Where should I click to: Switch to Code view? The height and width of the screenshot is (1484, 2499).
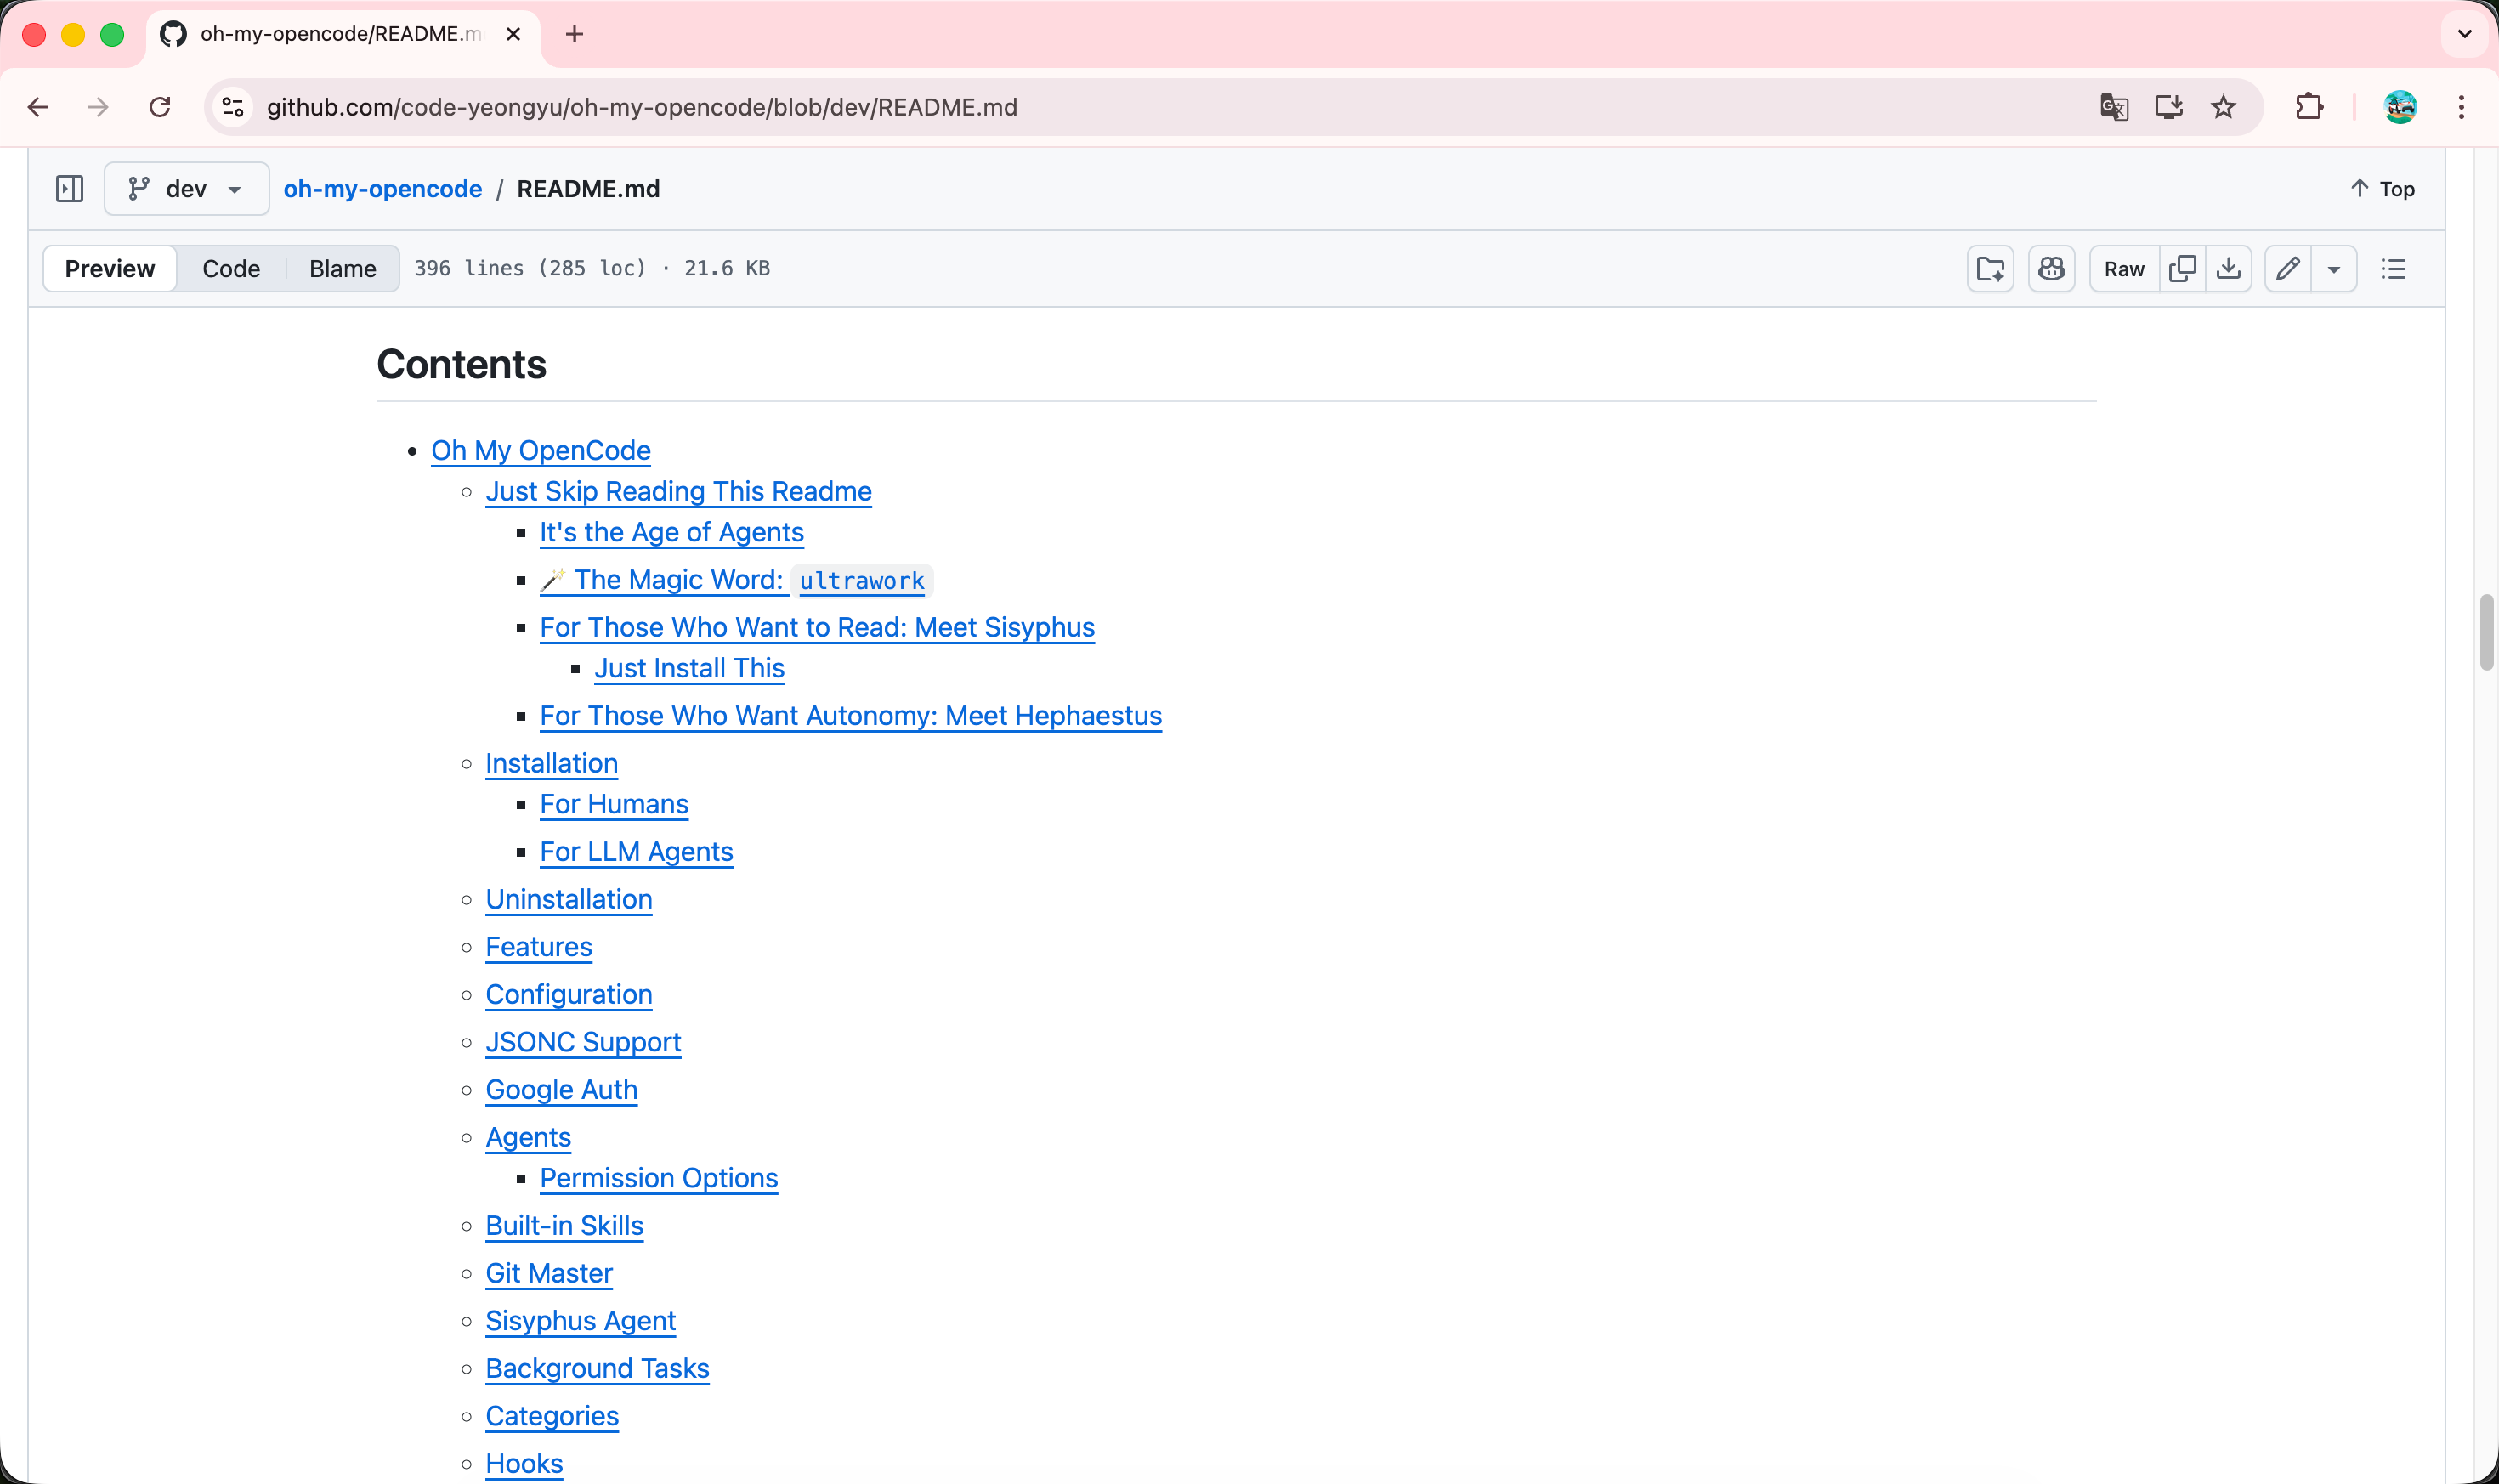(231, 269)
